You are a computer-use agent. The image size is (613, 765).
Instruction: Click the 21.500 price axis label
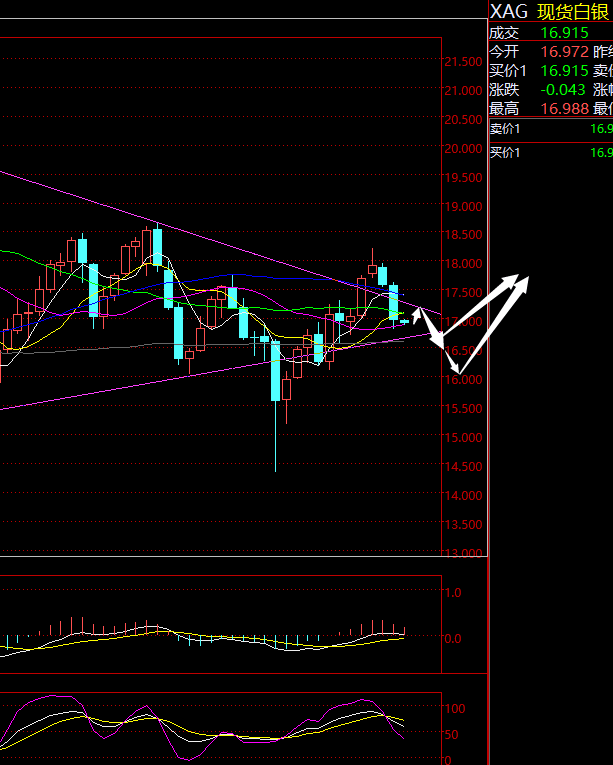463,62
